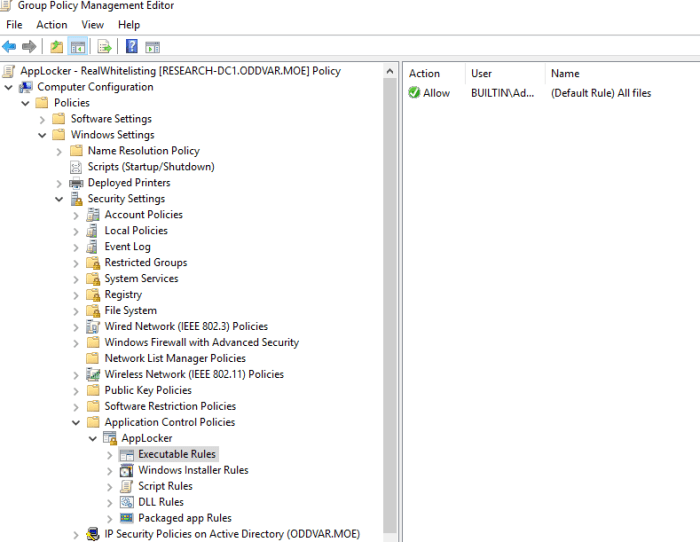The width and height of the screenshot is (700, 542).
Task: Click the tree pane vertical scrollbar
Action: pyautogui.click(x=390, y=300)
